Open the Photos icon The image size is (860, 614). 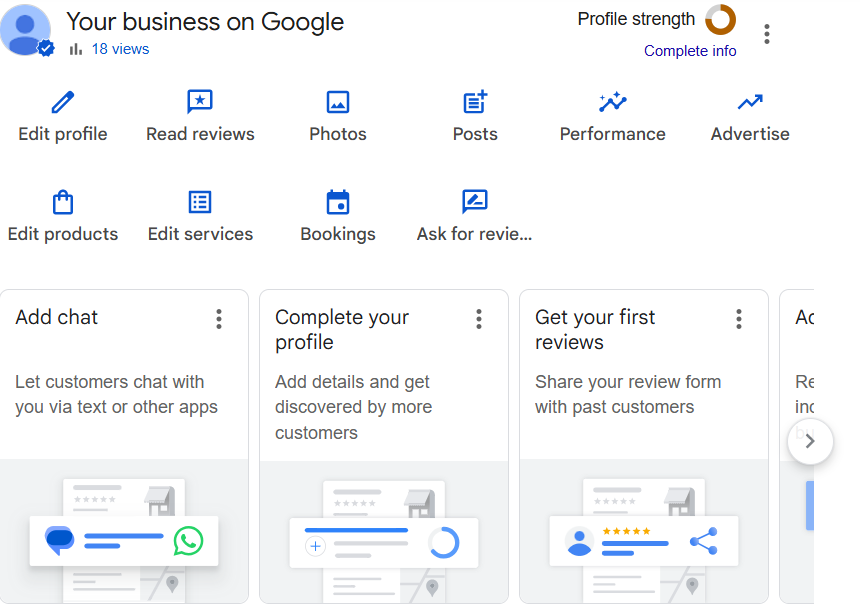click(338, 102)
